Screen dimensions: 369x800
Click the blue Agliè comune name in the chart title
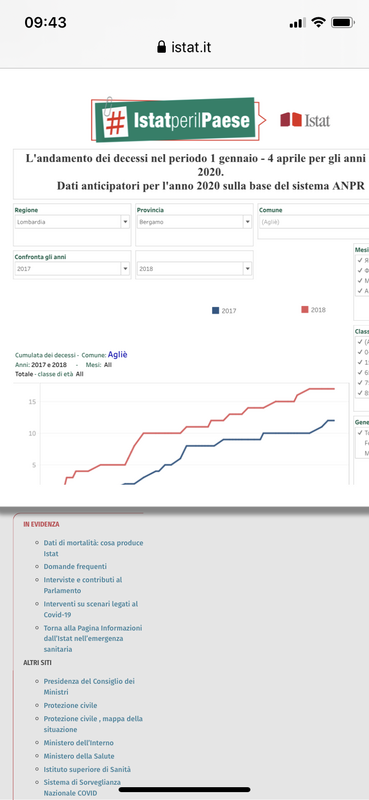pos(117,354)
